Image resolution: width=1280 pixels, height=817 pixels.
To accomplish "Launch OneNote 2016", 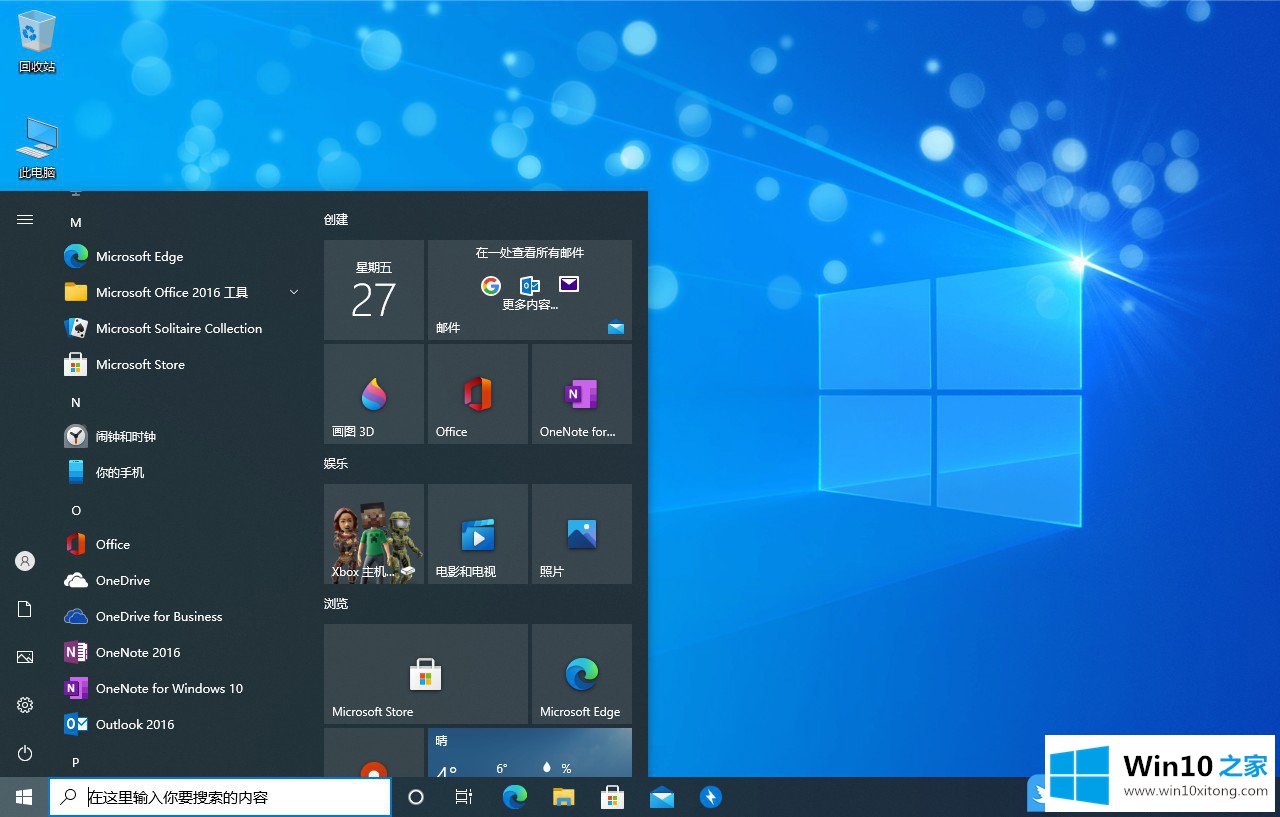I will coord(182,653).
